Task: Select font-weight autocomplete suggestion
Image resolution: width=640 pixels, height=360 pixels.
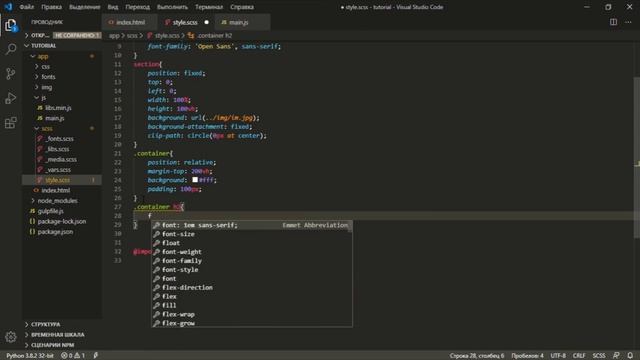Action: point(252,252)
